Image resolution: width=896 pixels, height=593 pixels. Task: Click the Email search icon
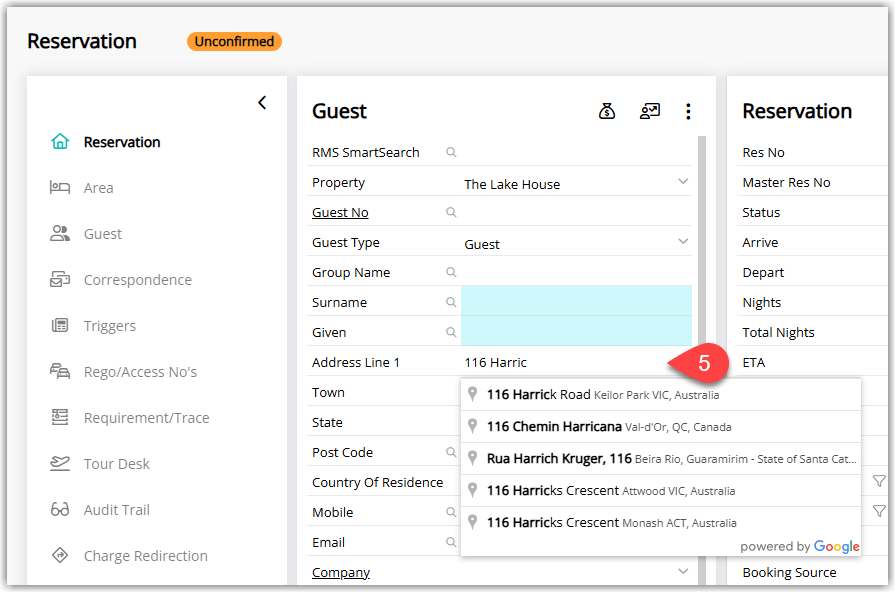451,542
